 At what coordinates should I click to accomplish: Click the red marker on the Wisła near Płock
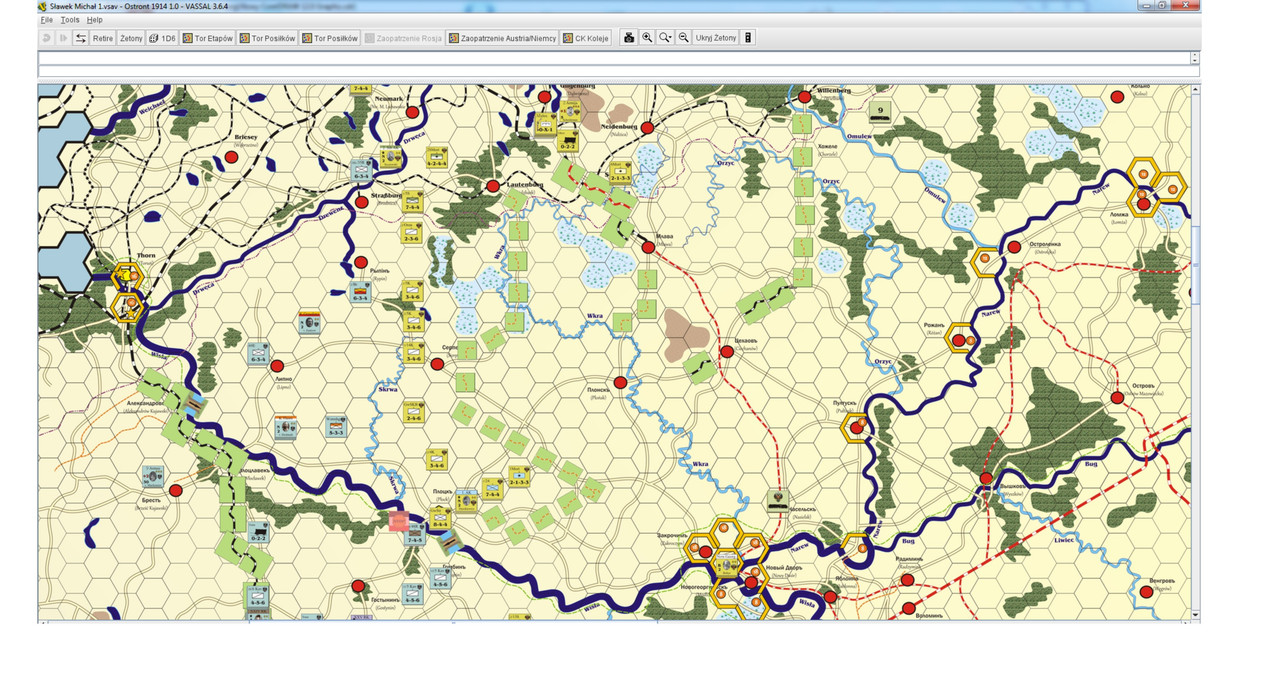[398, 521]
